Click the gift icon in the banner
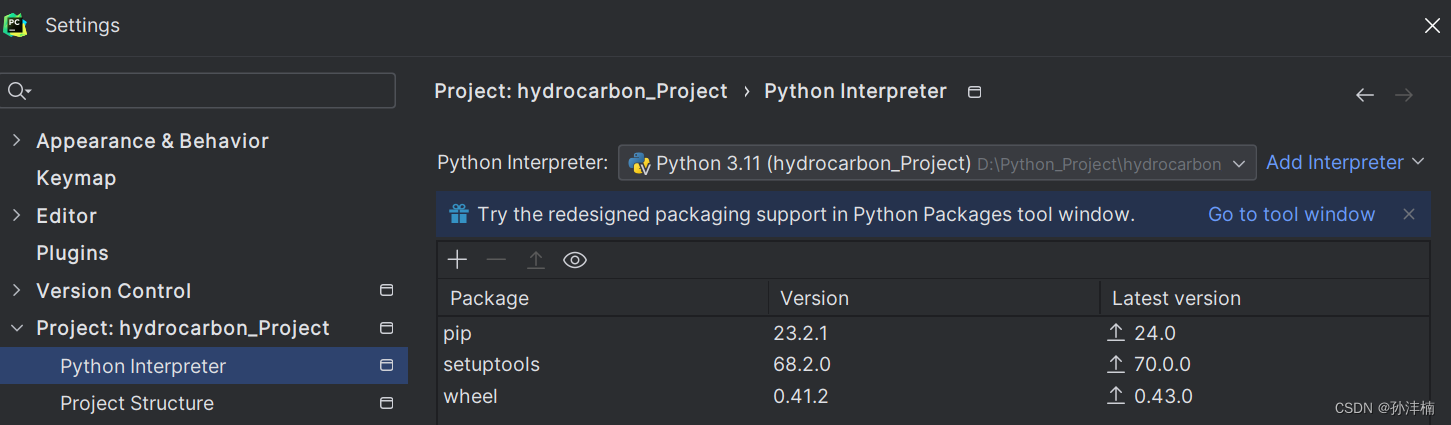 pos(459,214)
